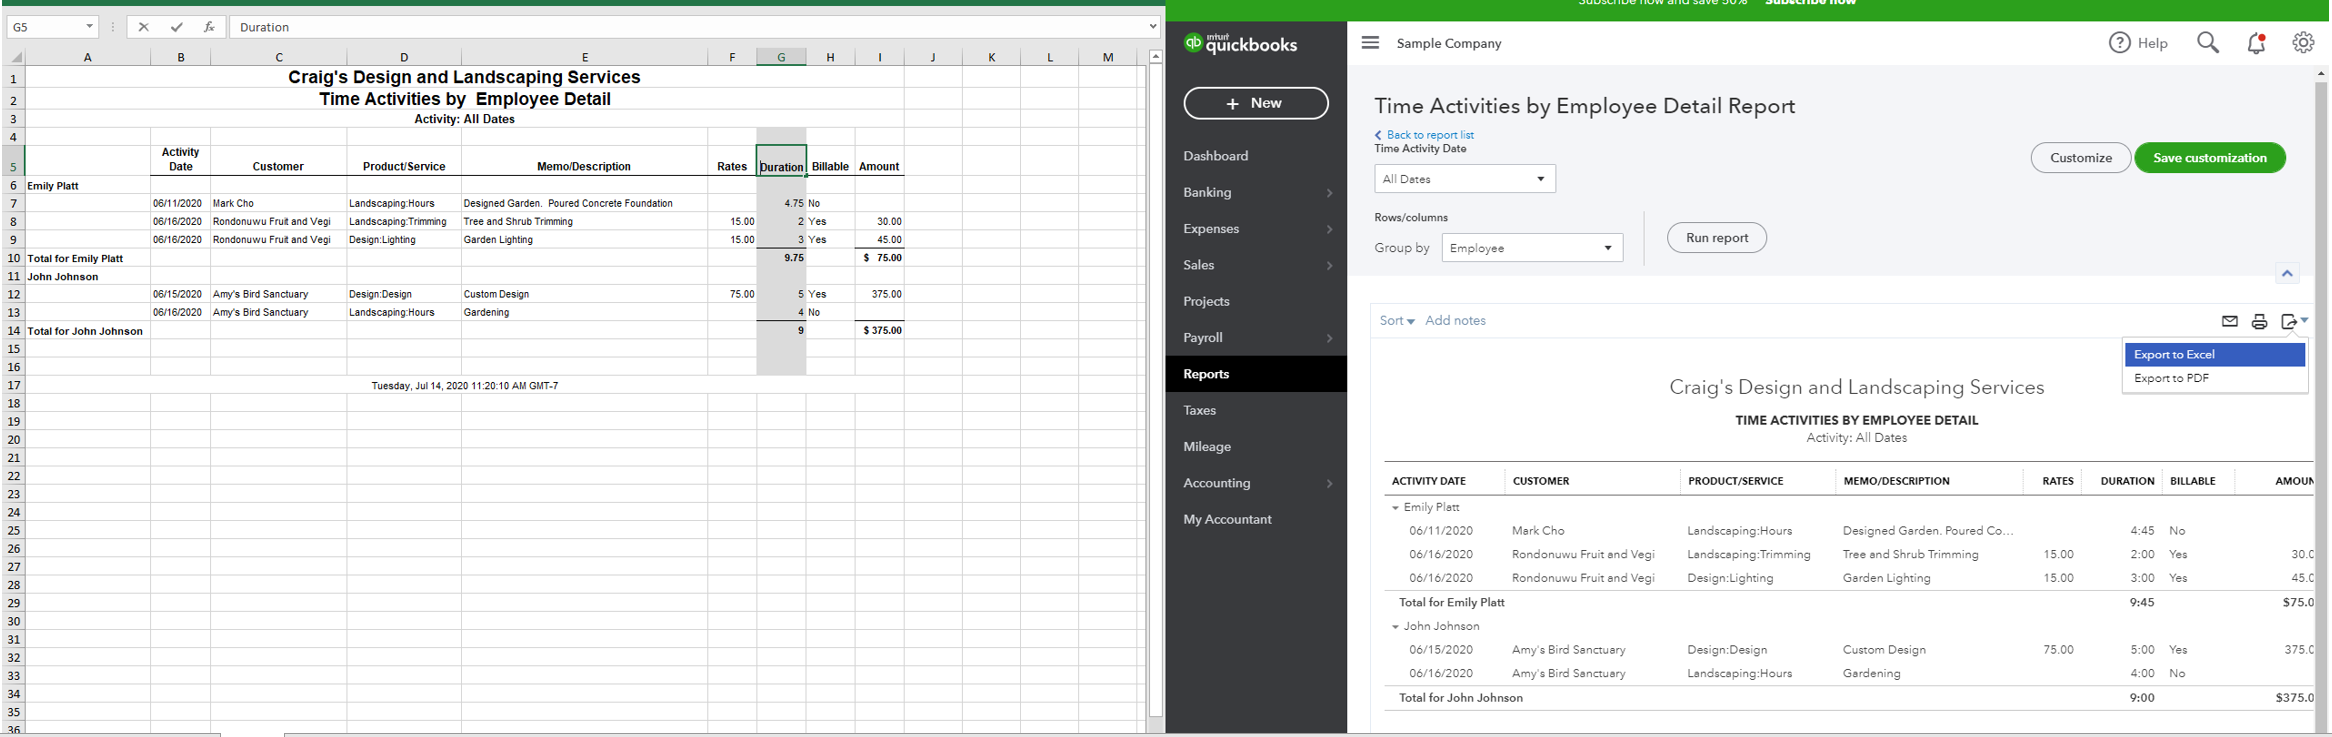Open the settings gear in QuickBooks
The image size is (2332, 737).
pyautogui.click(x=2303, y=42)
